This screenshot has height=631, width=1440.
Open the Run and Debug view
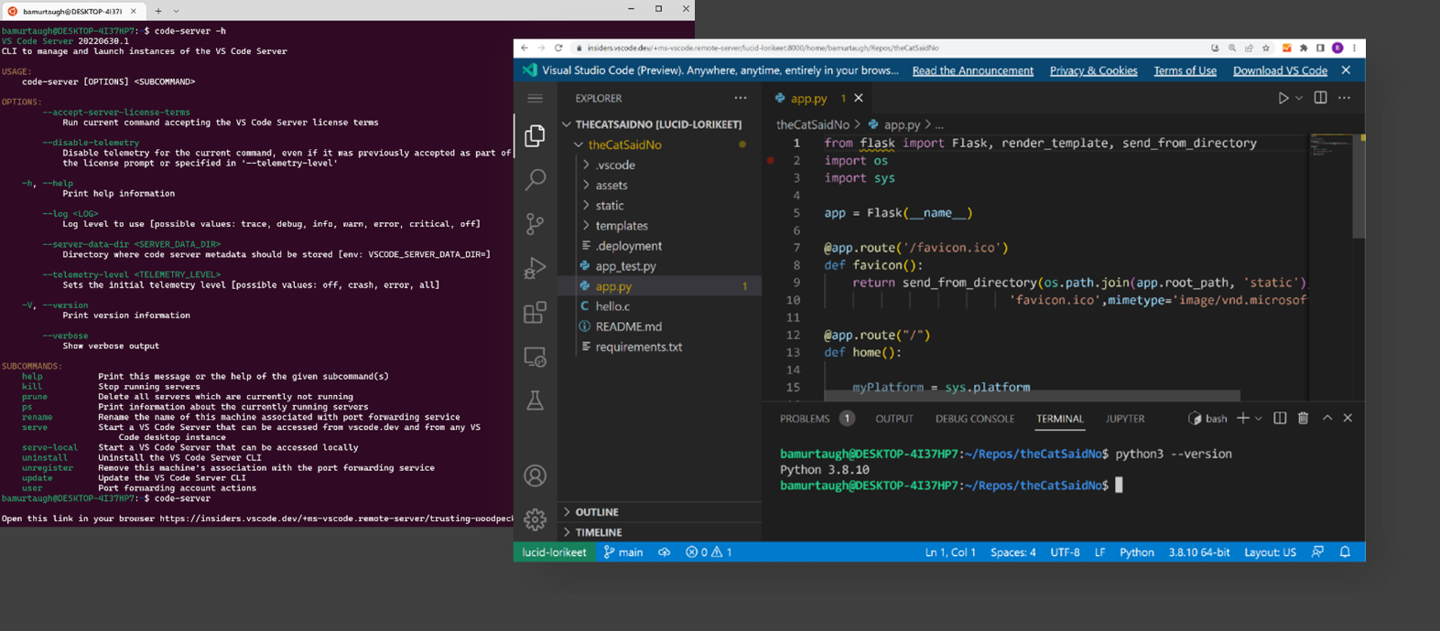tap(535, 268)
